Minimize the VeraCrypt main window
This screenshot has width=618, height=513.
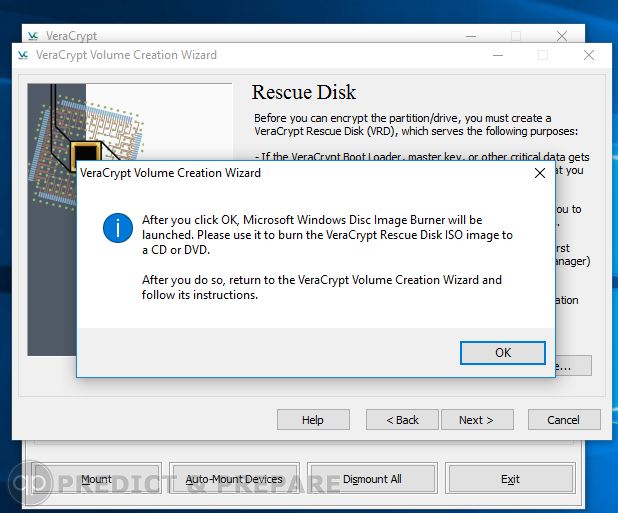point(471,36)
